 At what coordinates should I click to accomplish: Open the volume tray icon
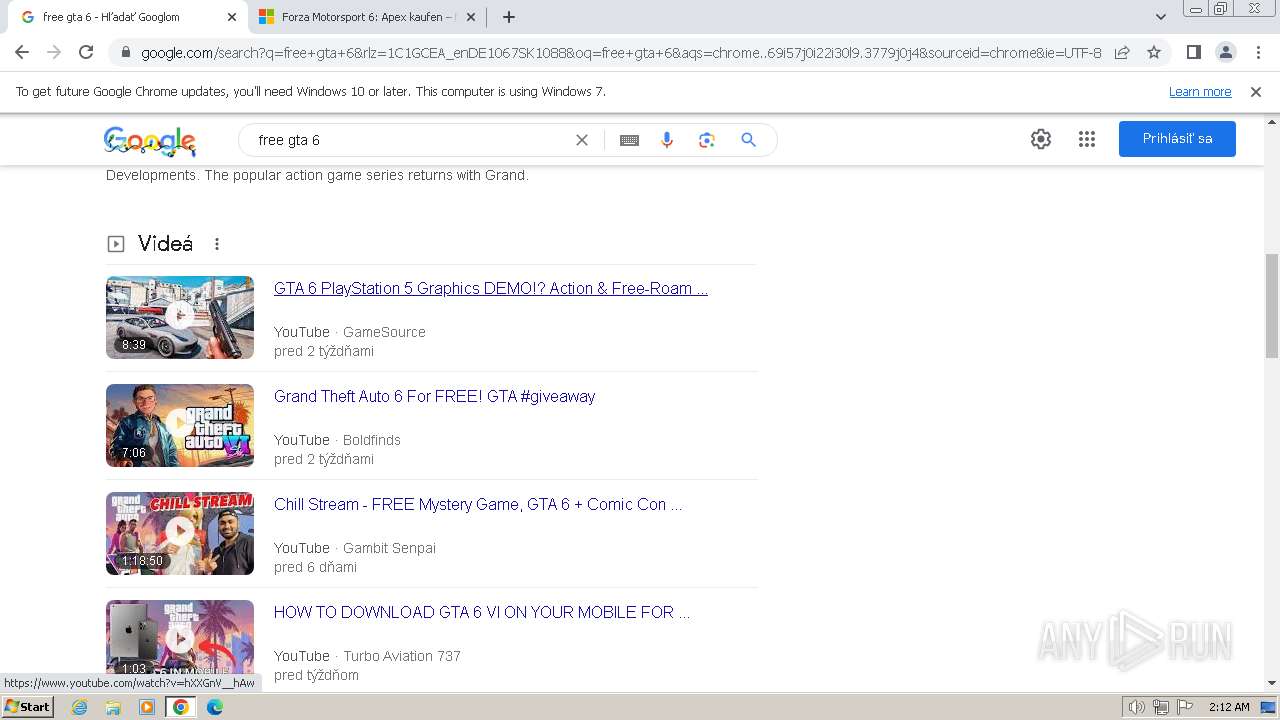[x=1136, y=707]
